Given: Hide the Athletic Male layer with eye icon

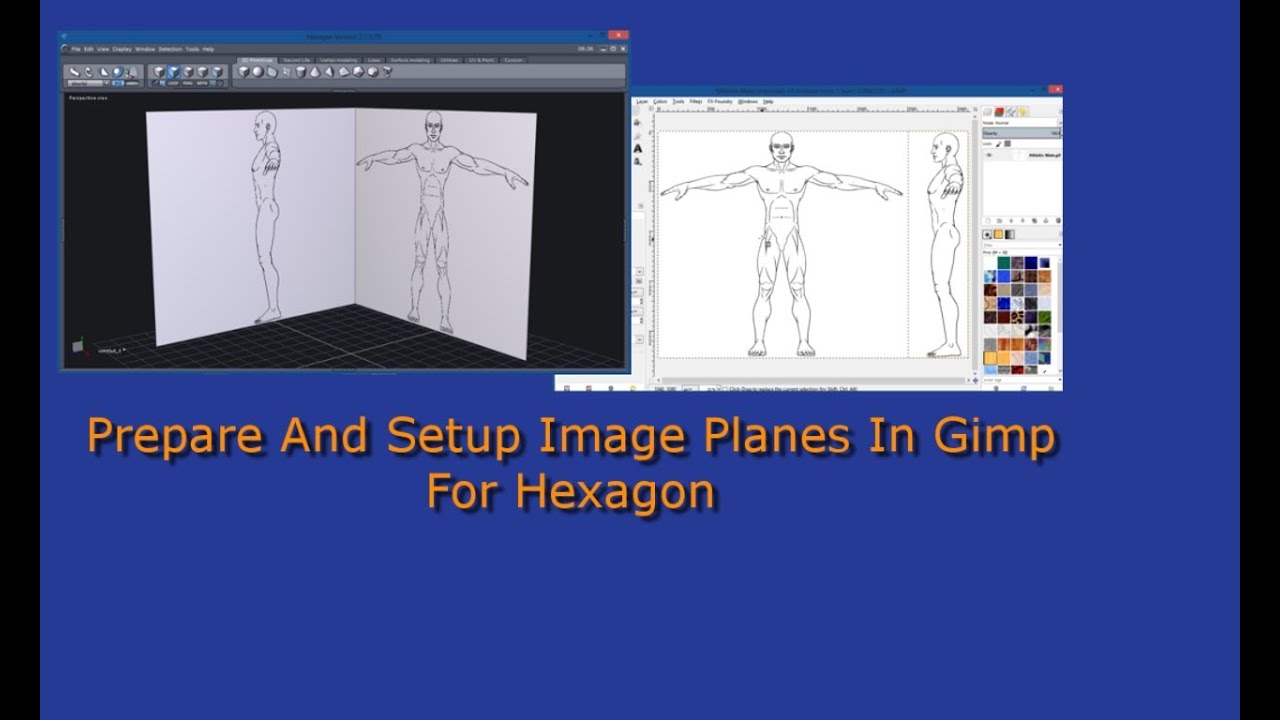Looking at the screenshot, I should point(988,155).
